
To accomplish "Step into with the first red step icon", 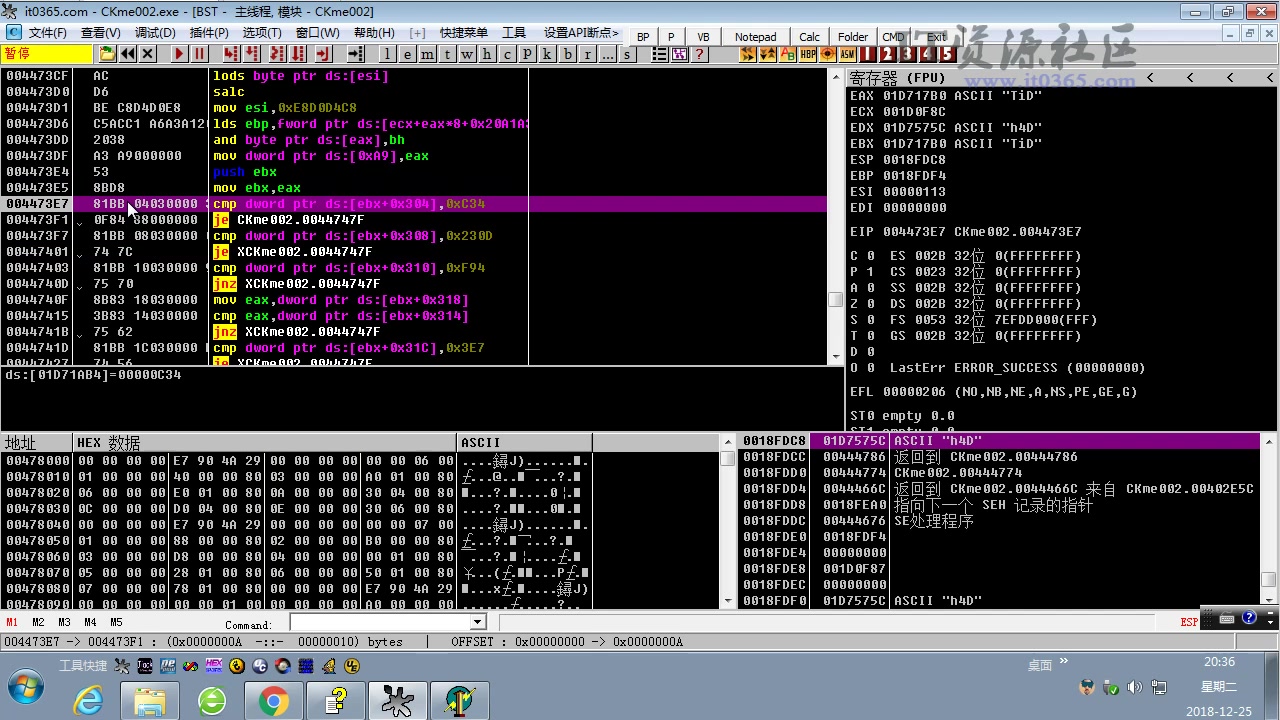I will tap(231, 54).
